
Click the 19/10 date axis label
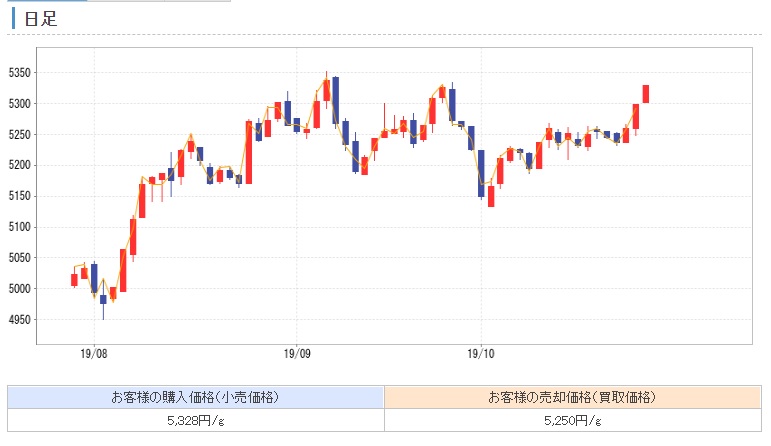point(481,354)
